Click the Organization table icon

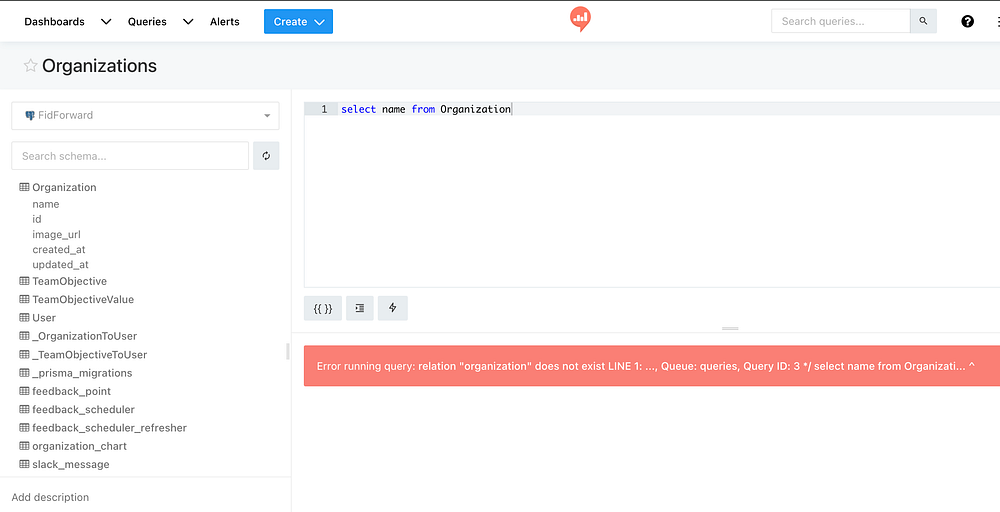(24, 187)
